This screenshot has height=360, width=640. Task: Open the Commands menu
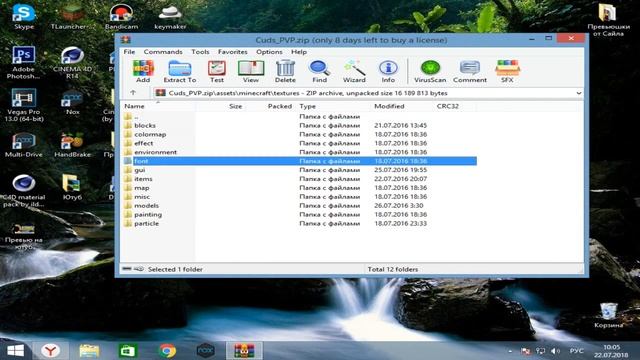(x=163, y=52)
